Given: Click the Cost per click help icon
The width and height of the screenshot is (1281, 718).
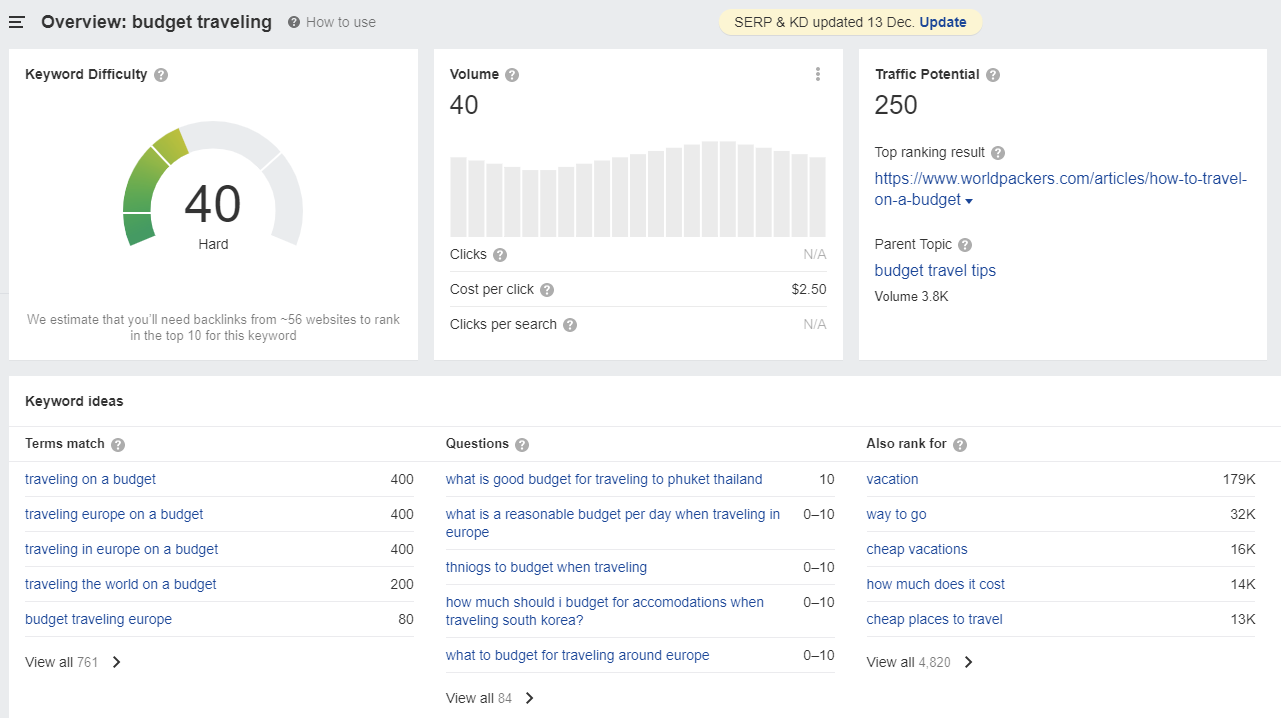Looking at the screenshot, I should click(547, 290).
